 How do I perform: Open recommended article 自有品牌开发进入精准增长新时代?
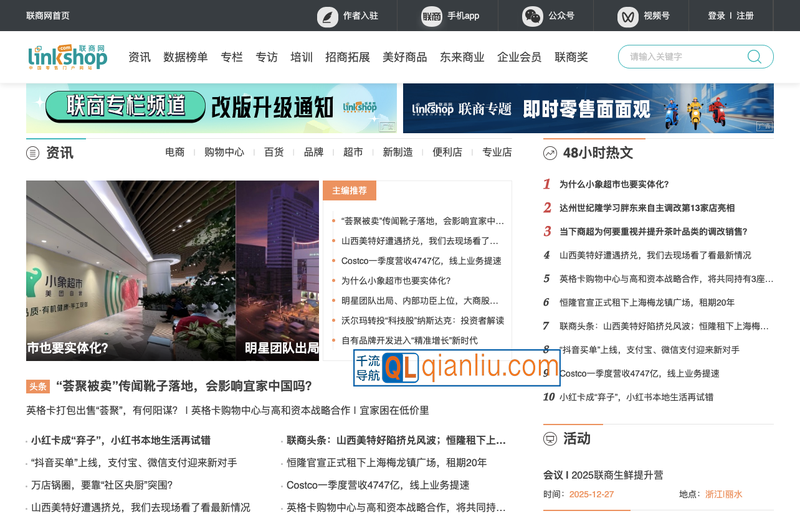click(410, 340)
